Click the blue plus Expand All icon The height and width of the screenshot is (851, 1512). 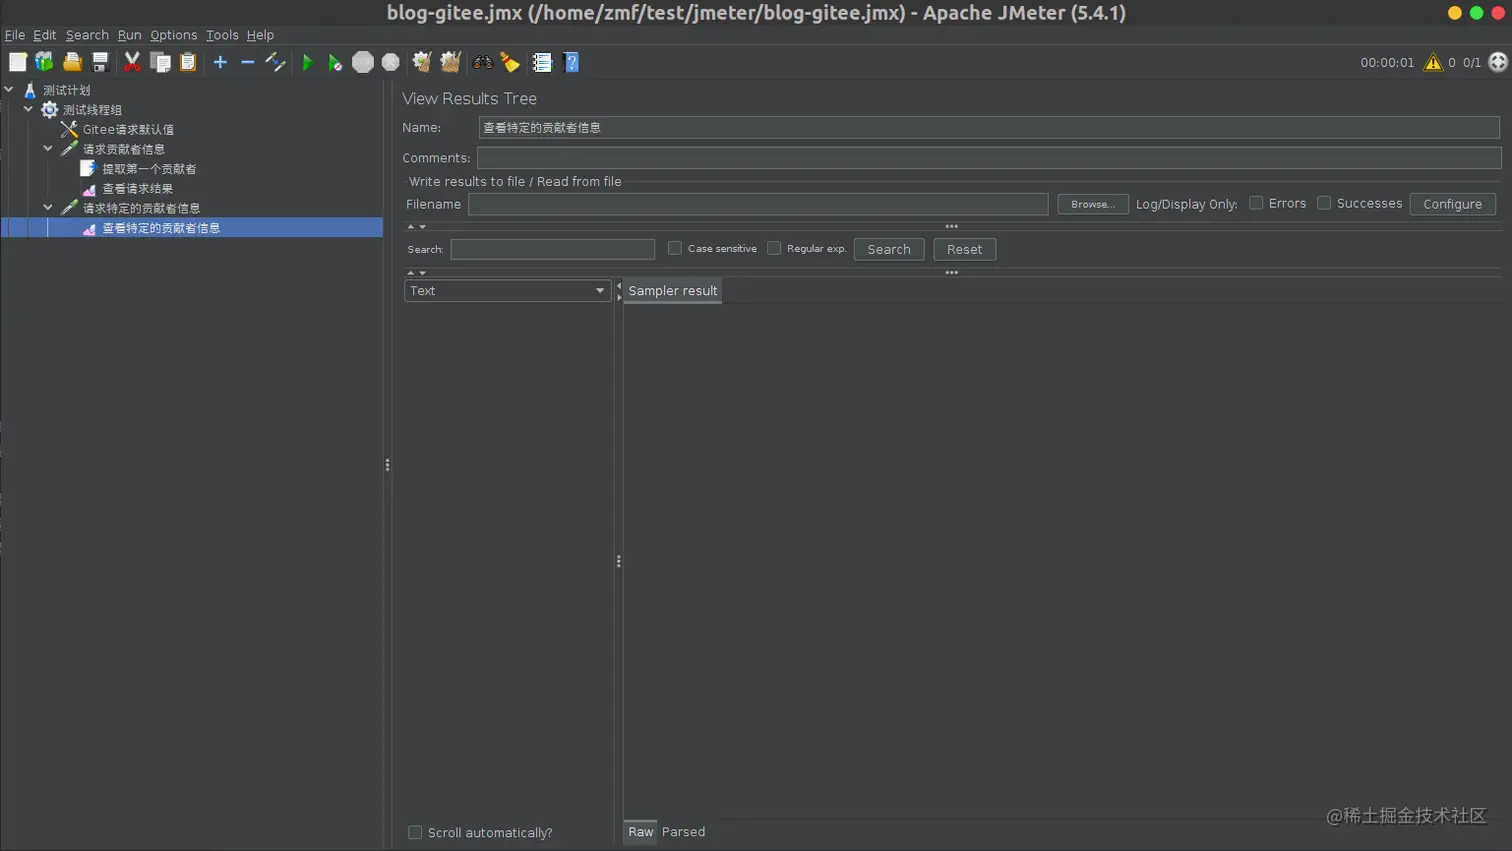click(x=220, y=62)
